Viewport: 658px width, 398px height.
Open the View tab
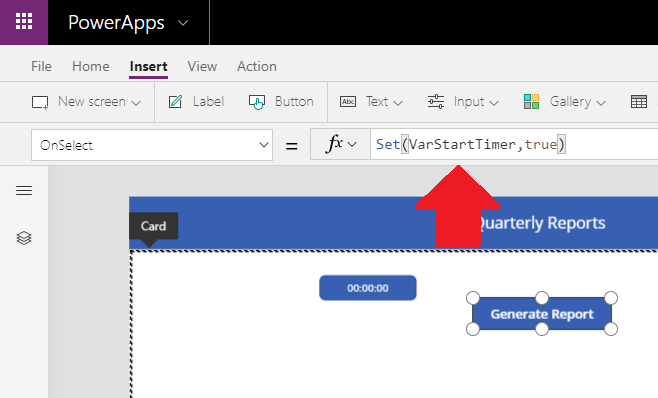[x=202, y=66]
